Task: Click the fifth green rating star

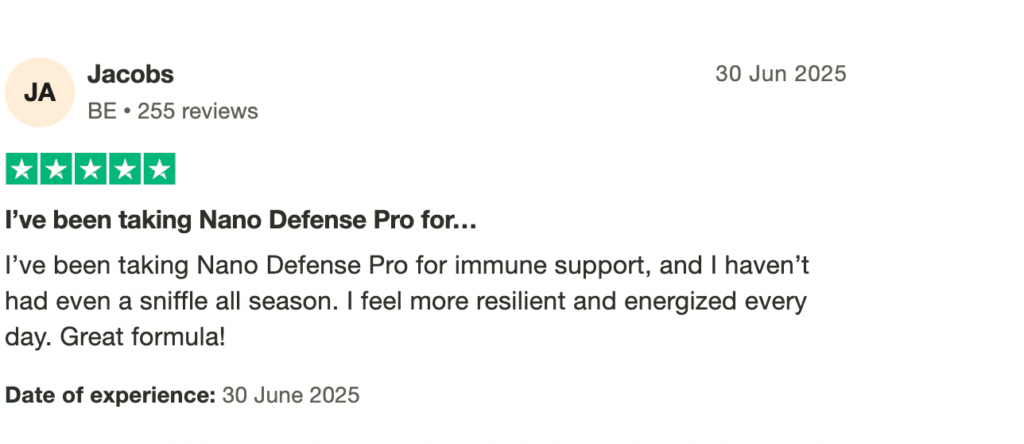Action: point(158,169)
